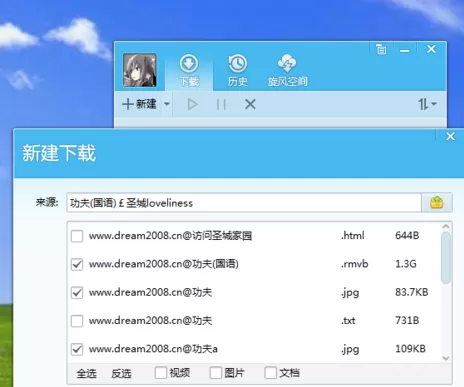This screenshot has width=464, height=387.
Task: Click the 来源 source input field
Action: point(244,203)
